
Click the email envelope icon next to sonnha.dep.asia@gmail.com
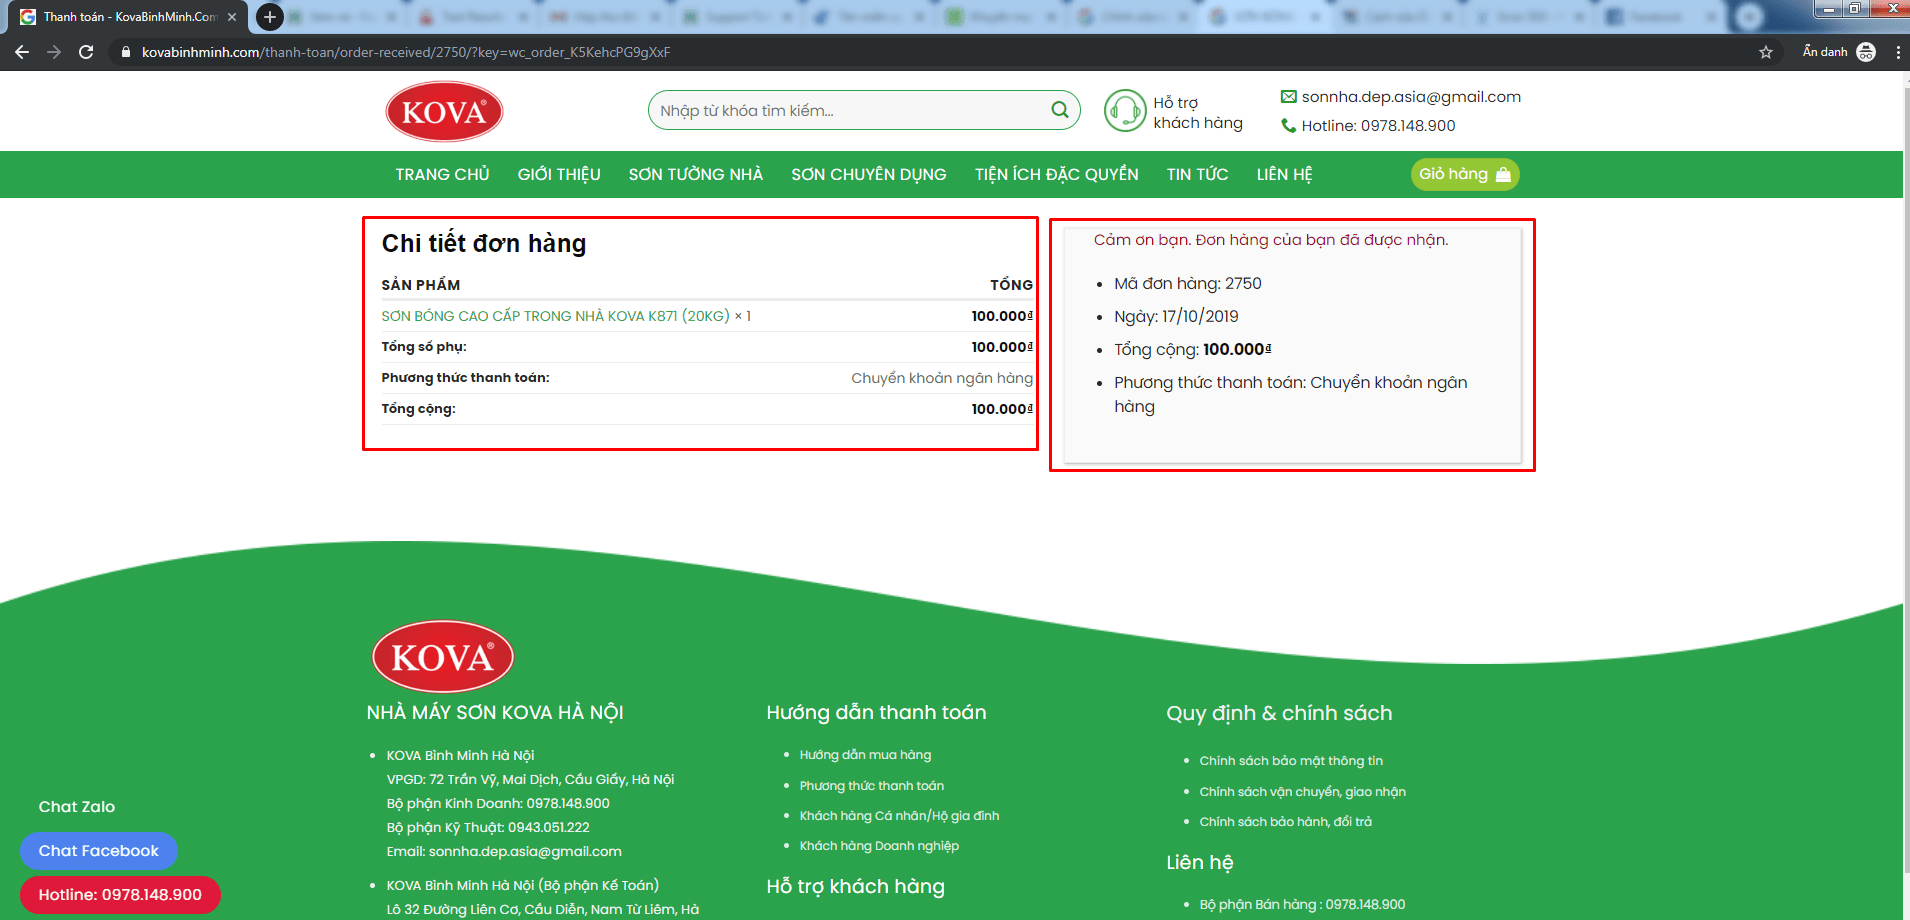coord(1289,96)
